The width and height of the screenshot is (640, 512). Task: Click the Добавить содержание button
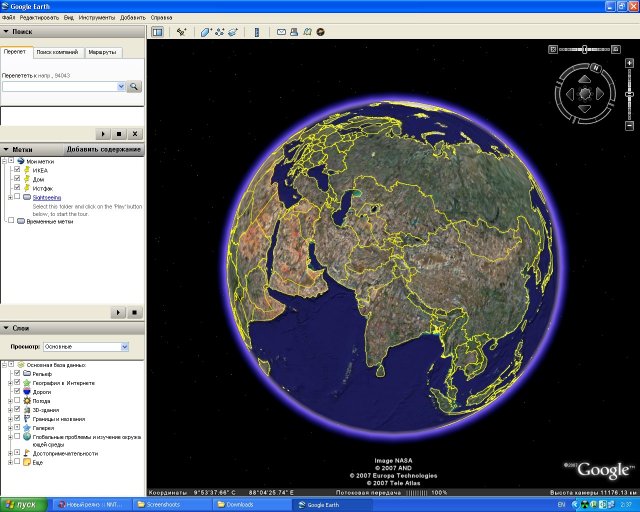tap(104, 149)
